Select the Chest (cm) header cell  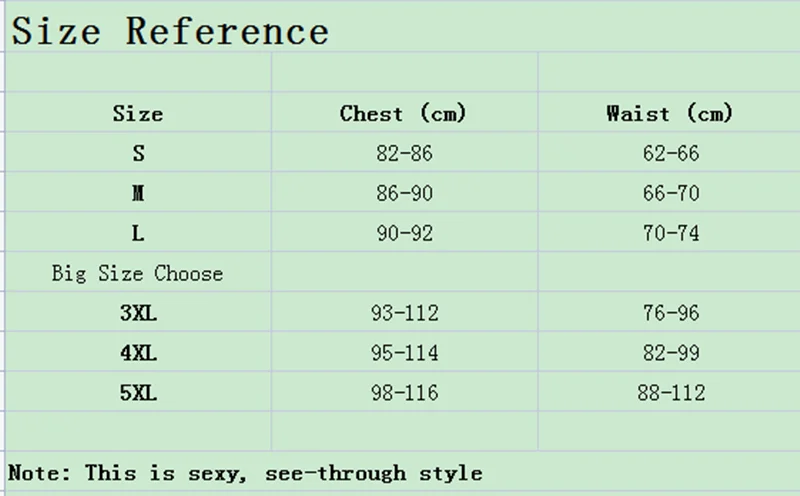(403, 114)
